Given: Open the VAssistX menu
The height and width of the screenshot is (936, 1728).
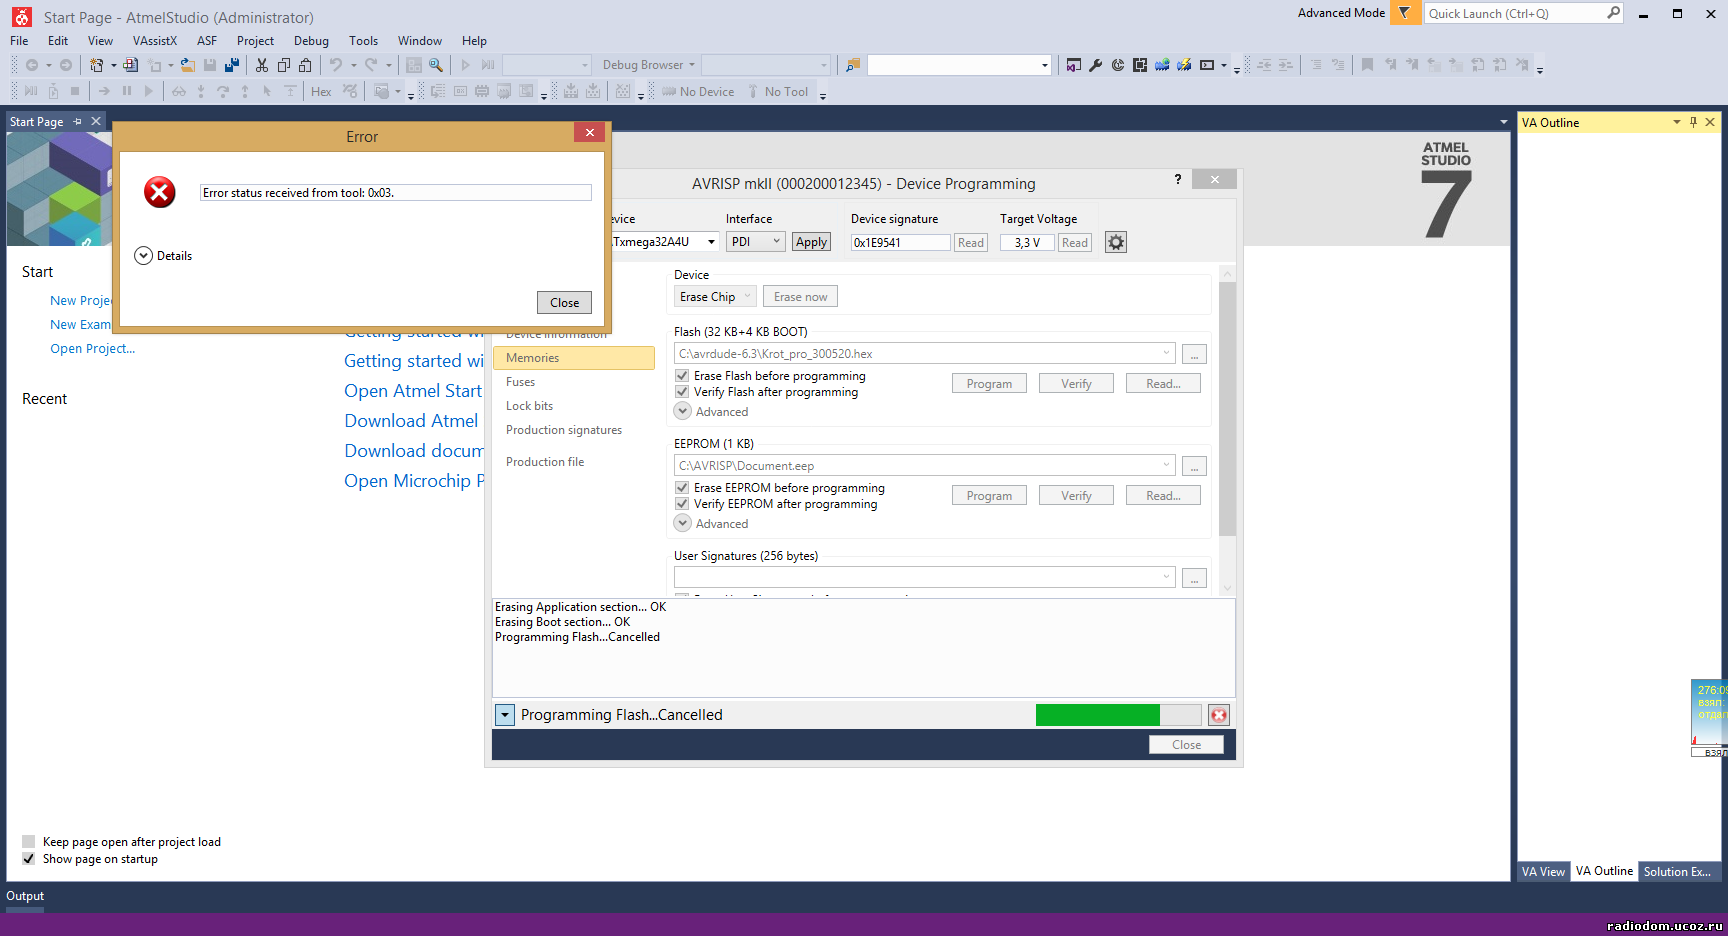Looking at the screenshot, I should click(155, 41).
